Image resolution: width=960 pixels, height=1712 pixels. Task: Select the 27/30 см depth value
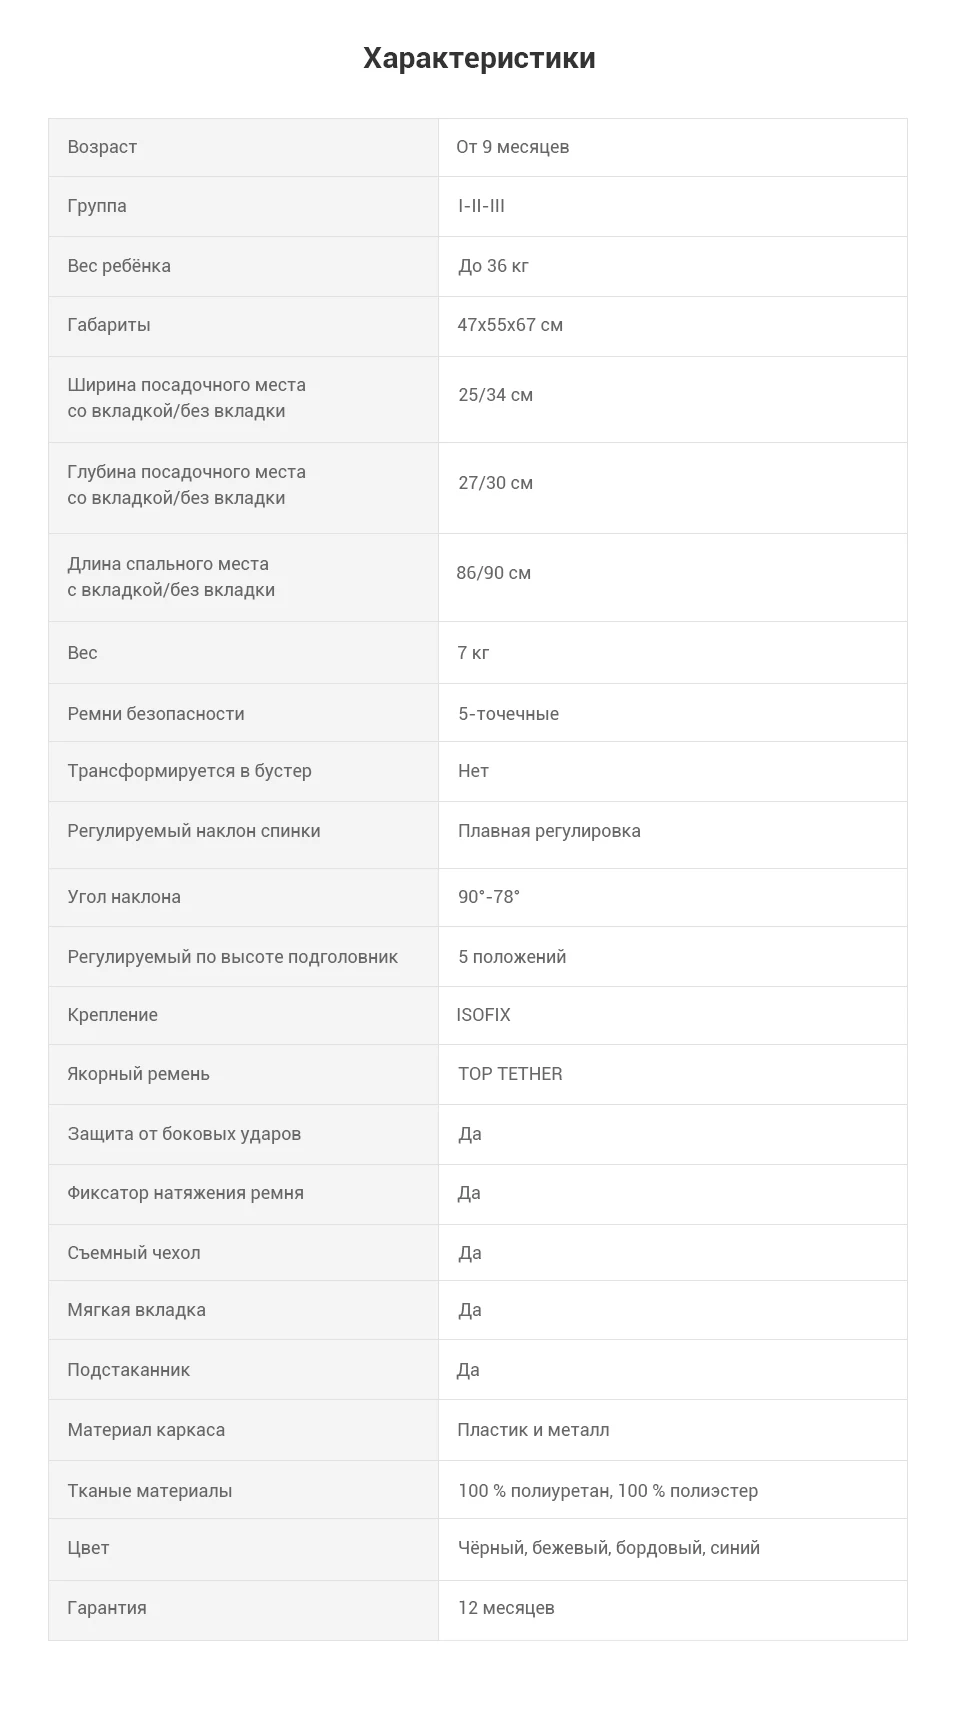(495, 483)
